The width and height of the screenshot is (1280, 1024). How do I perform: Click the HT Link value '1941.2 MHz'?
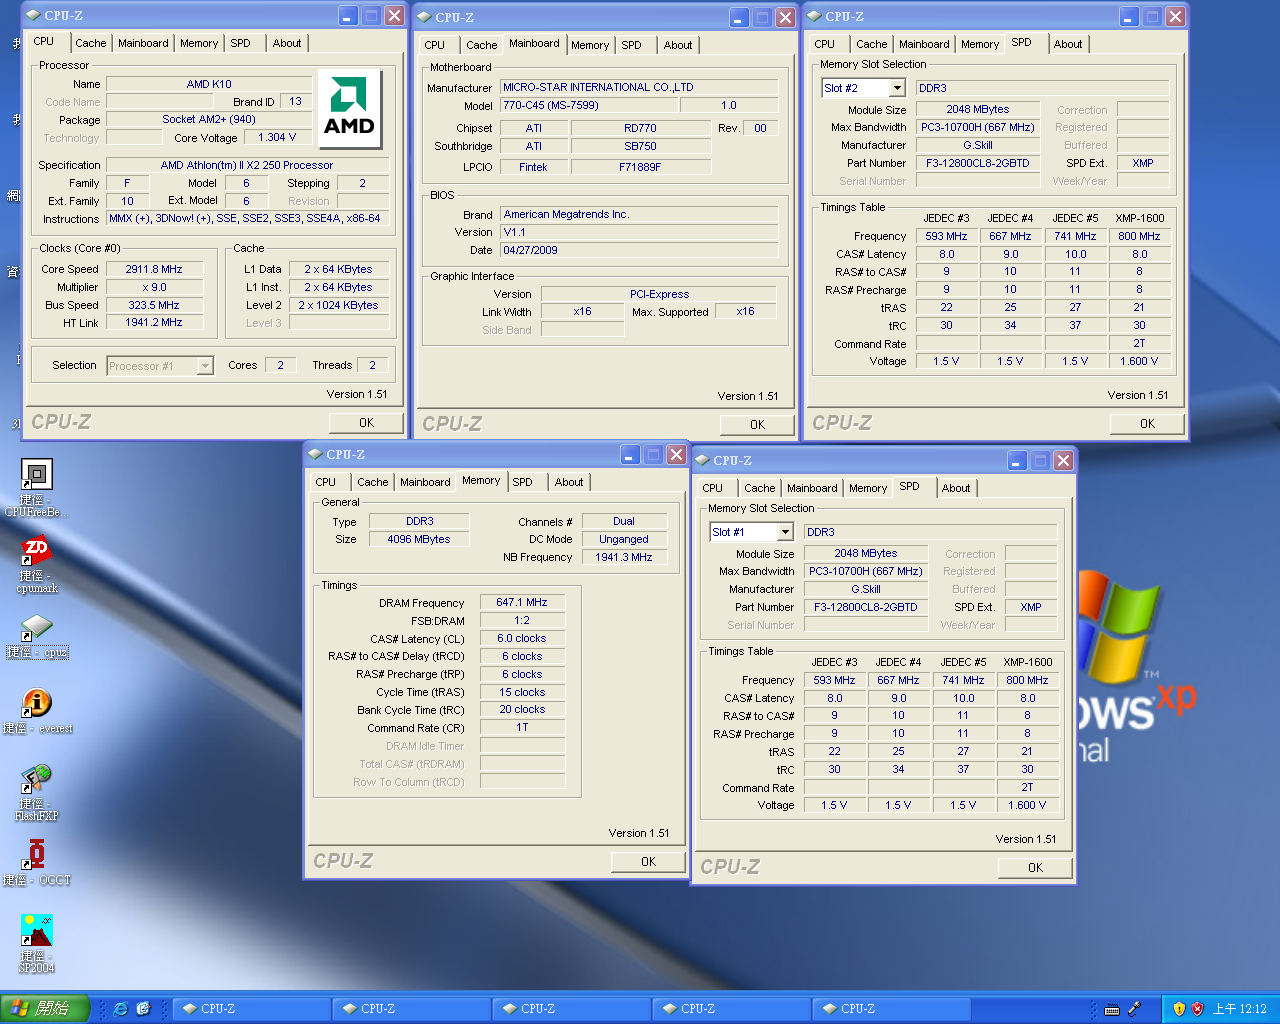tap(154, 322)
